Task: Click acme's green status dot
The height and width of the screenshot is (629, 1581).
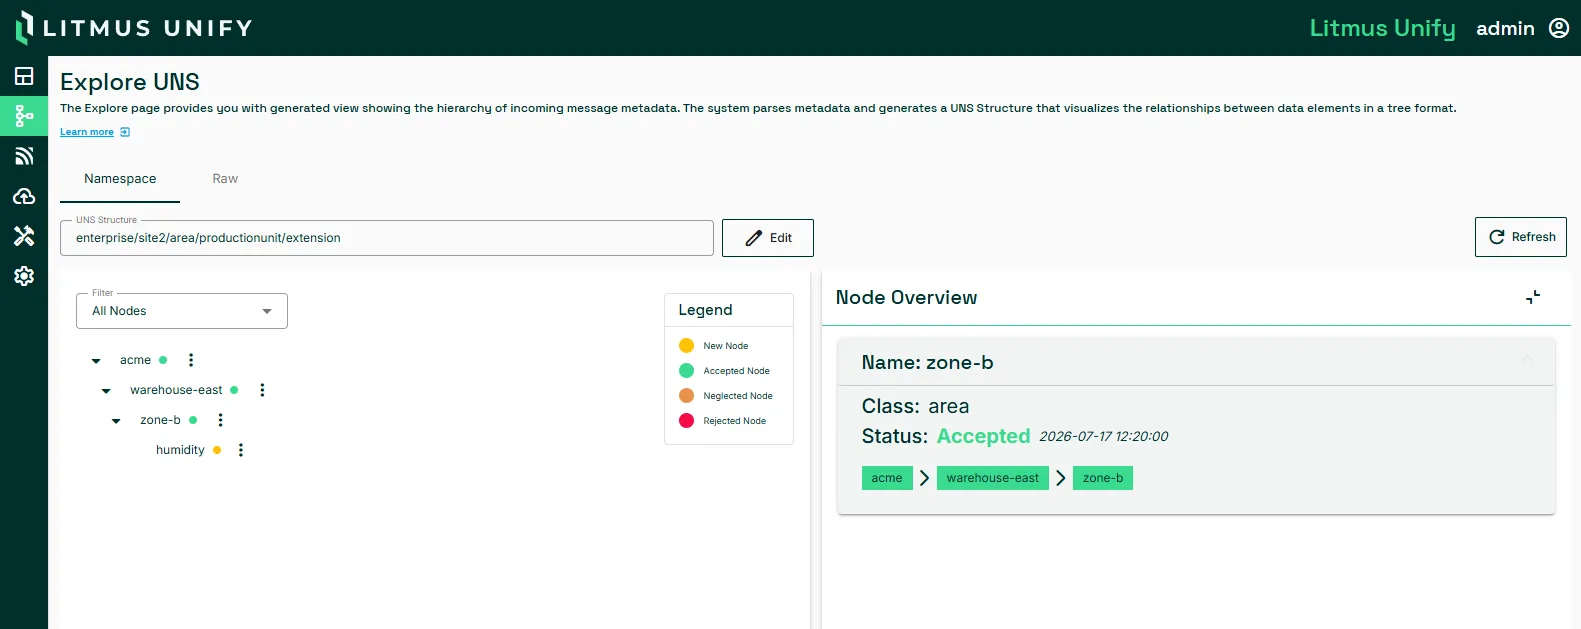Action: [x=163, y=360]
